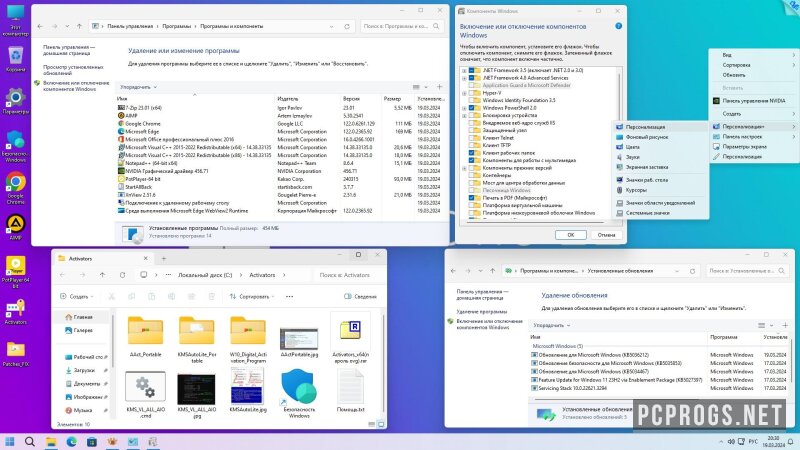Click the volume icon in the system tray
Viewport: 800px width, 450px height.
(x=731, y=441)
